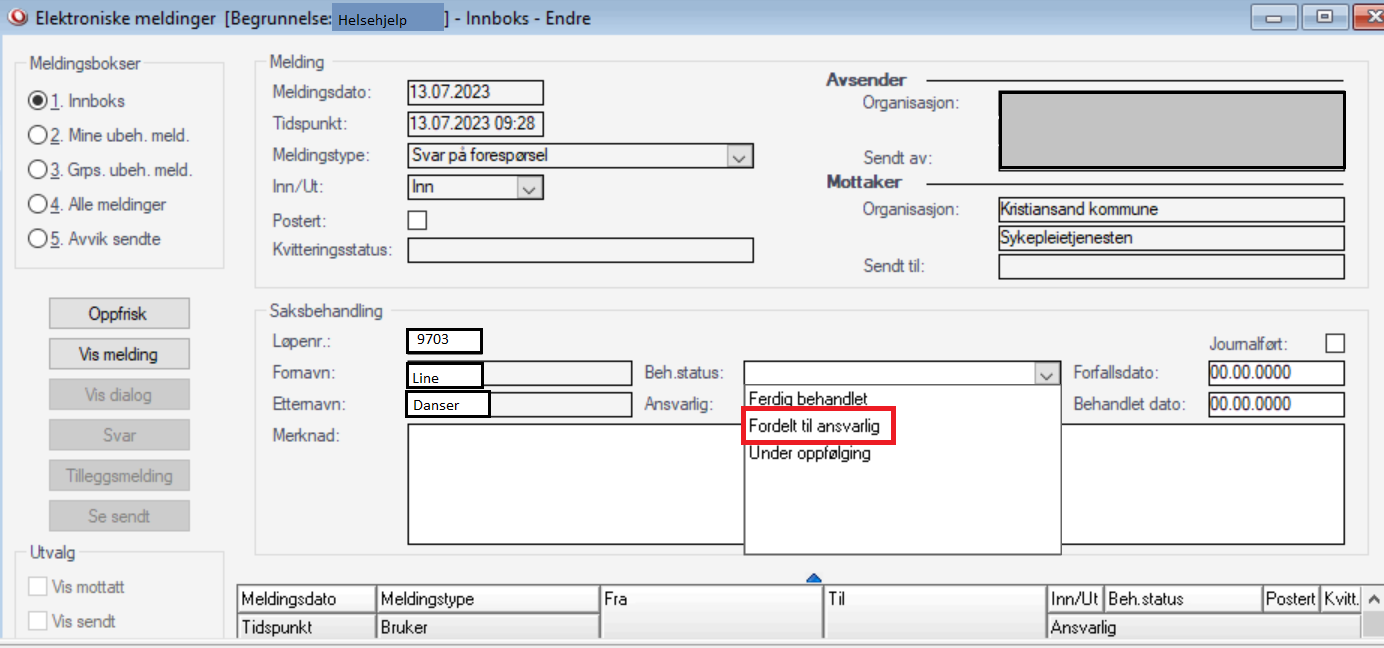Tick the Journalført checkbox
Screen dimensions: 1384x648
click(x=1334, y=343)
